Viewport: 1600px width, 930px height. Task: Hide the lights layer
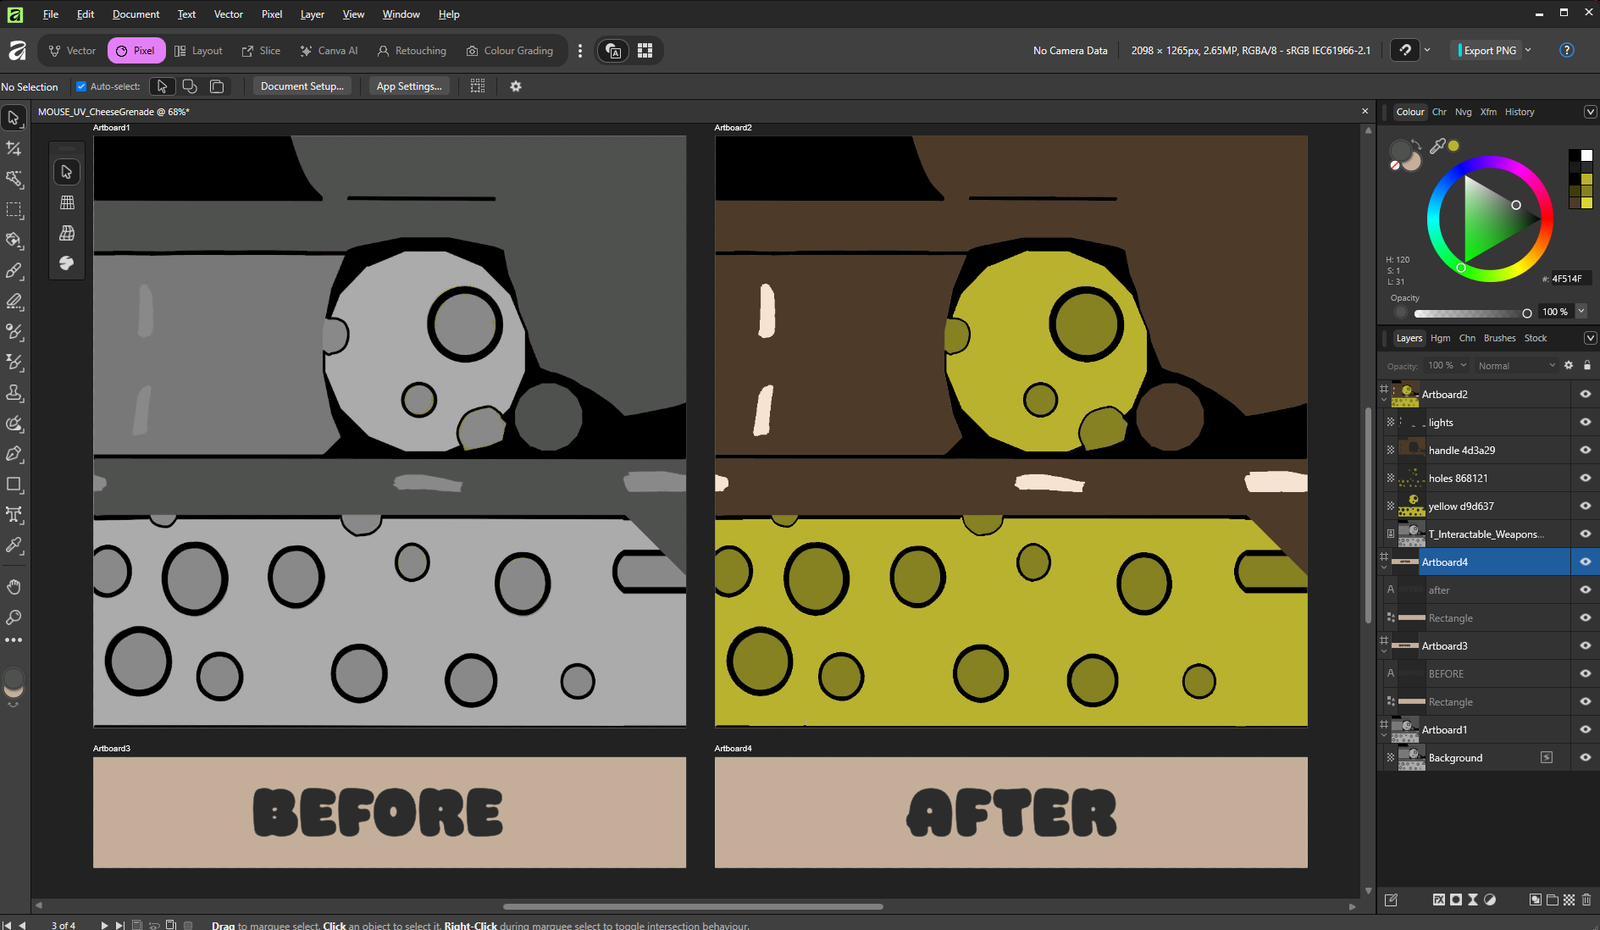coord(1585,422)
